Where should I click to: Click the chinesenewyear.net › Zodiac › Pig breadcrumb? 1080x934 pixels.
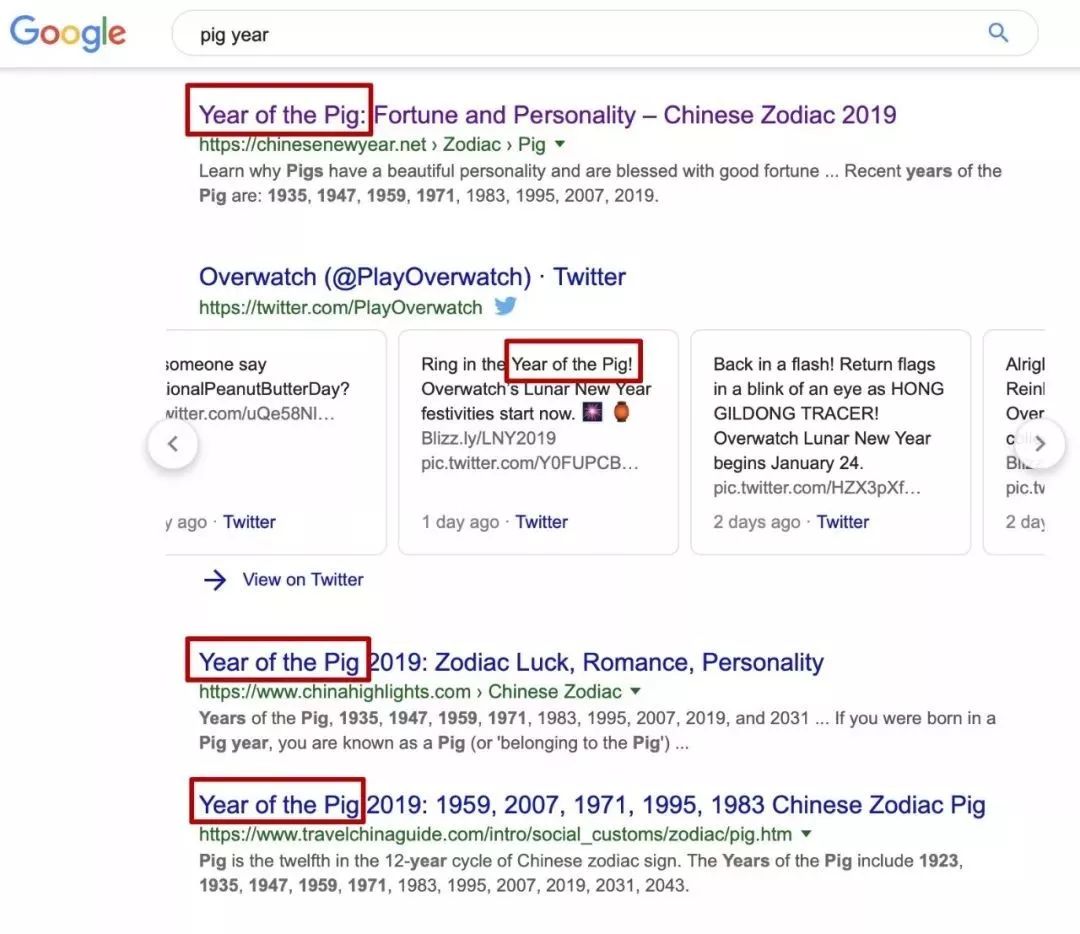click(372, 145)
